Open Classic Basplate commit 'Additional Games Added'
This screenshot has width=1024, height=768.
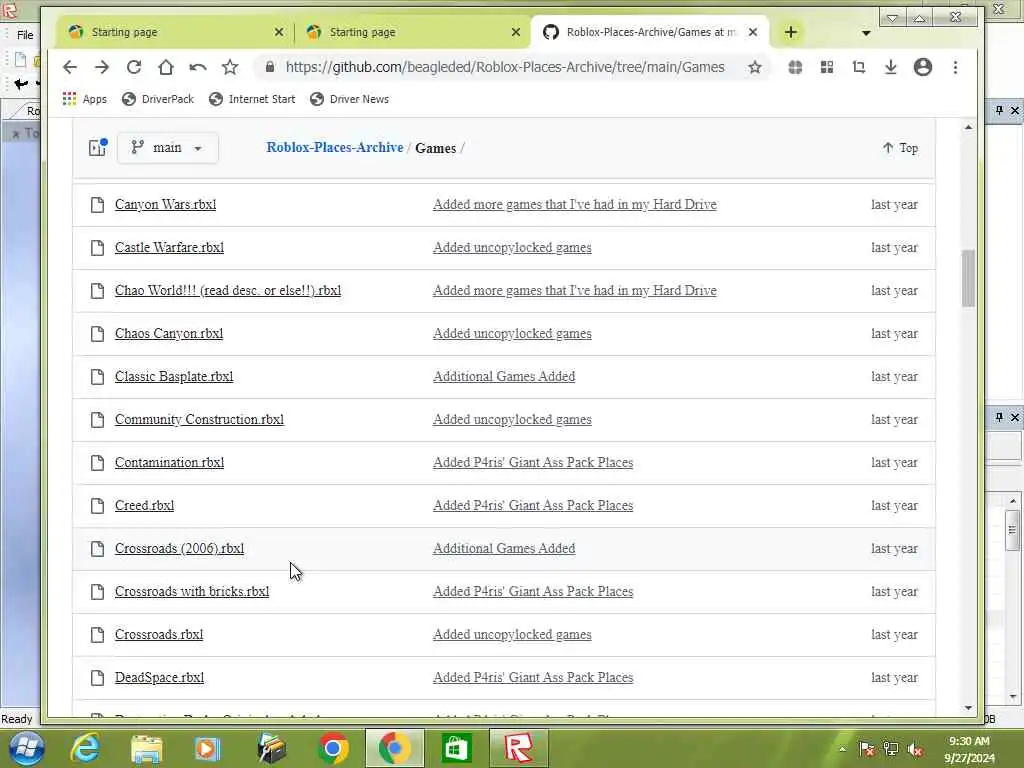(504, 377)
